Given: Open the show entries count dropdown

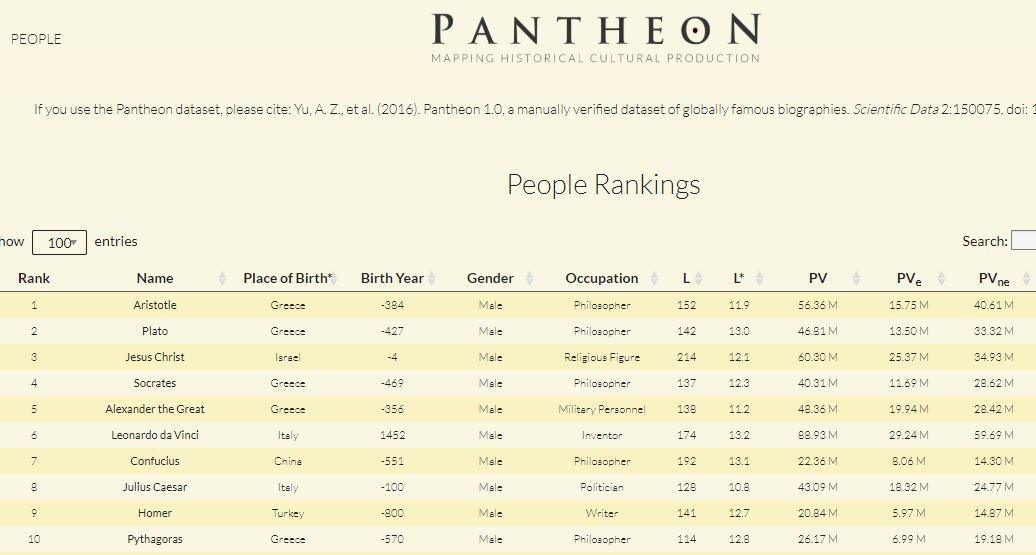Looking at the screenshot, I should coord(60,242).
